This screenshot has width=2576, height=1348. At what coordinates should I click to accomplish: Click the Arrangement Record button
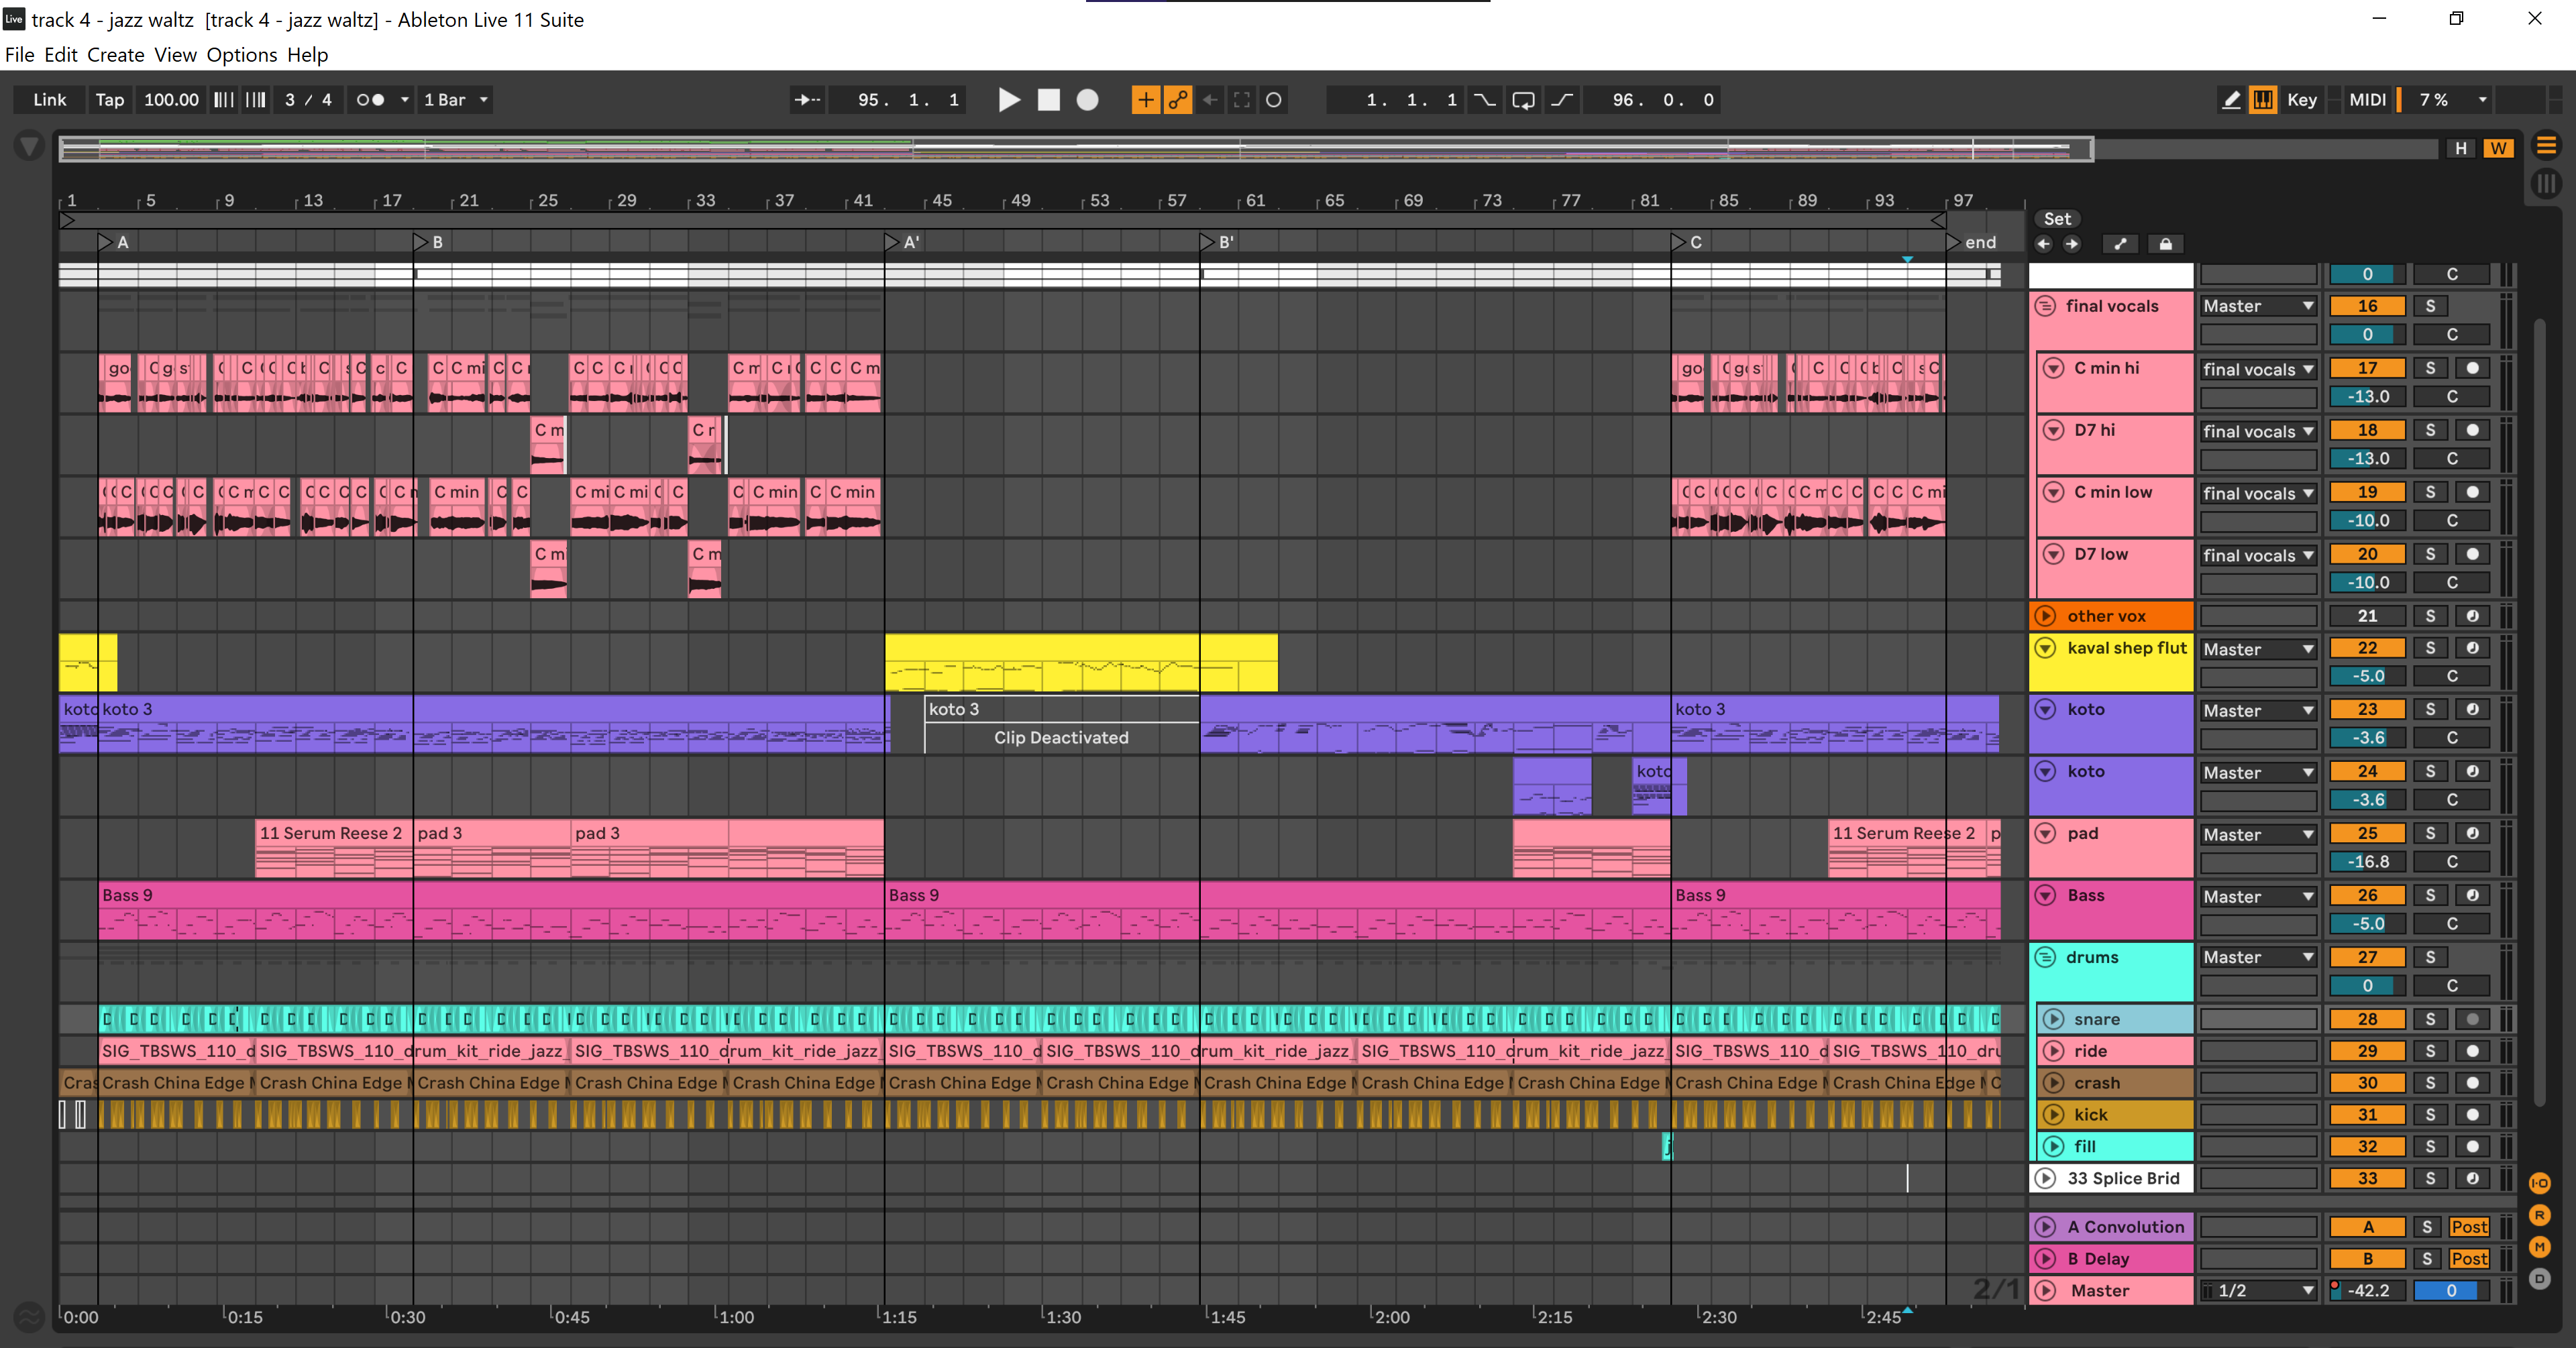click(1087, 100)
